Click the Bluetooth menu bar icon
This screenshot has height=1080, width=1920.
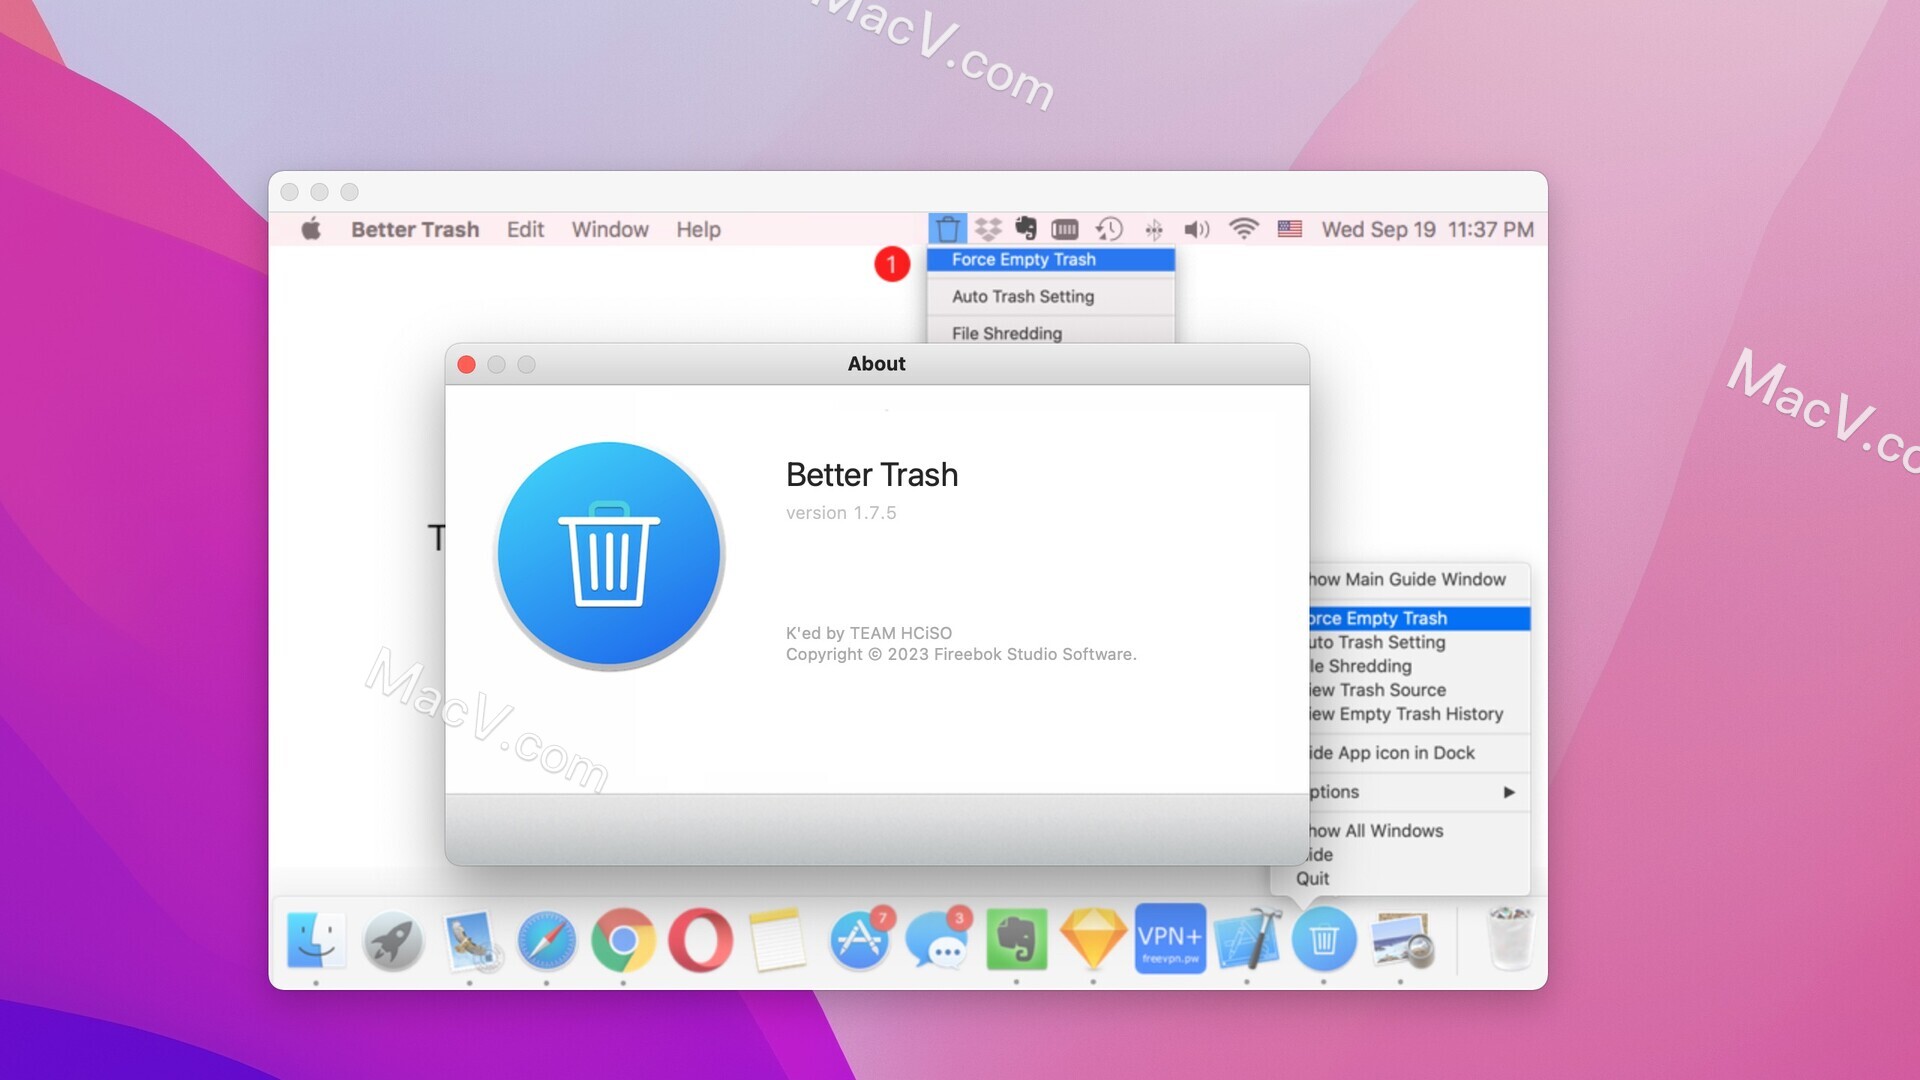coord(1154,230)
